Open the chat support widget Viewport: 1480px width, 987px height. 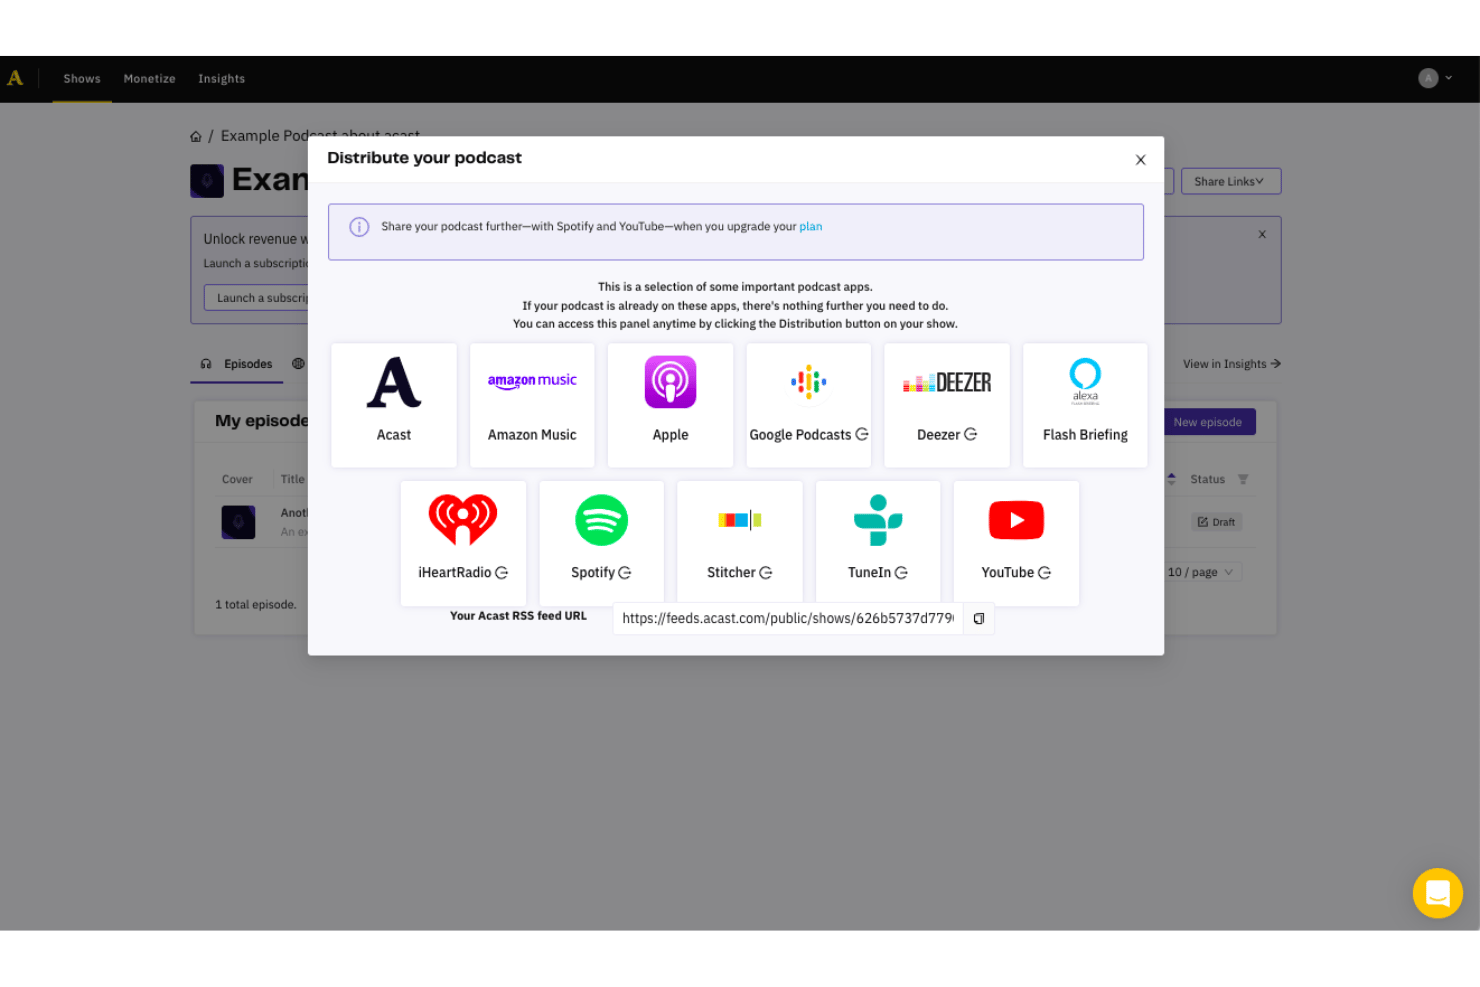[1438, 893]
